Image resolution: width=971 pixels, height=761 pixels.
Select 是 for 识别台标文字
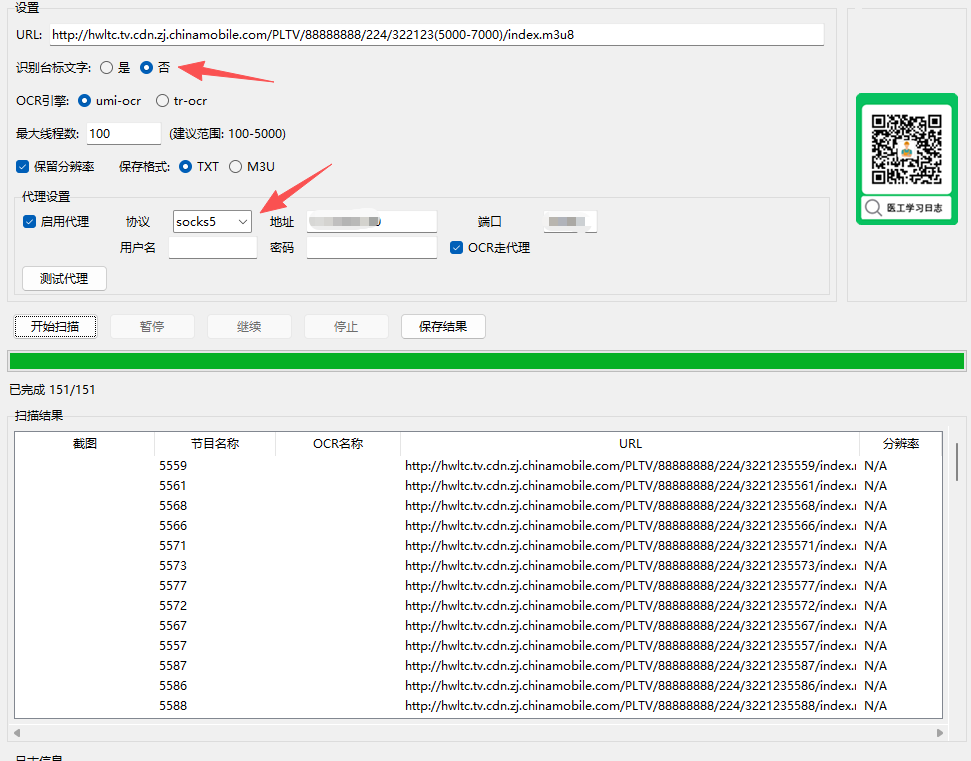[x=106, y=68]
